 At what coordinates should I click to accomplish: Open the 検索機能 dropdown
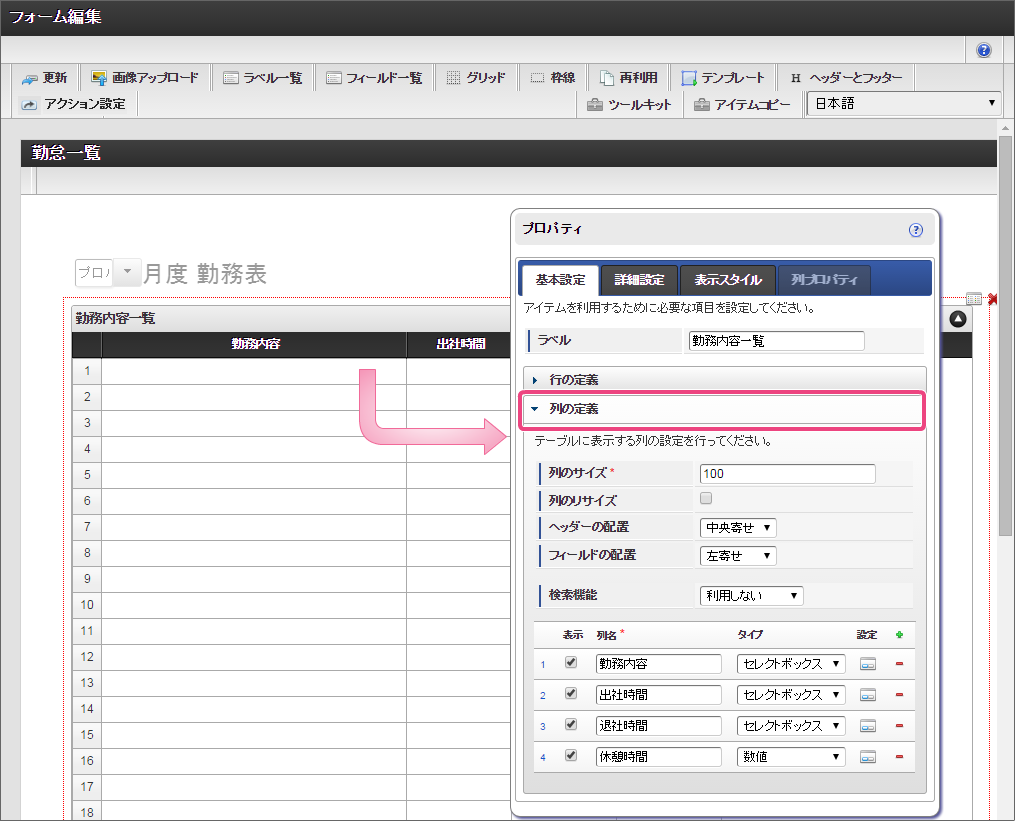(750, 595)
